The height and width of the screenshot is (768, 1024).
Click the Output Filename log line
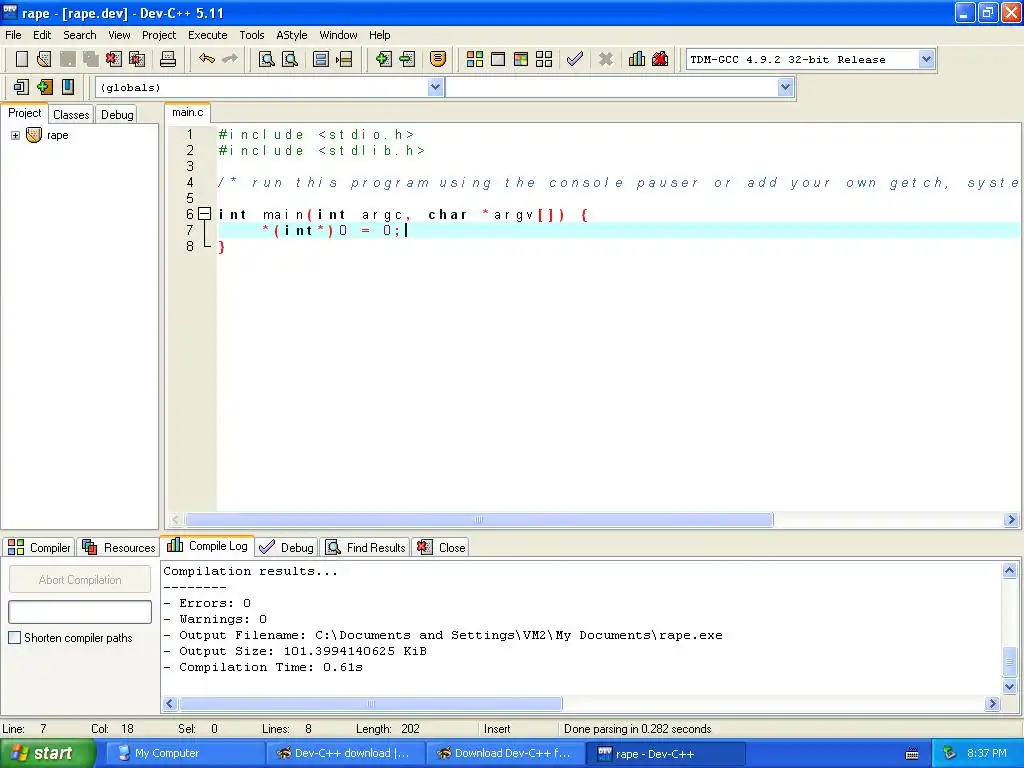[443, 635]
